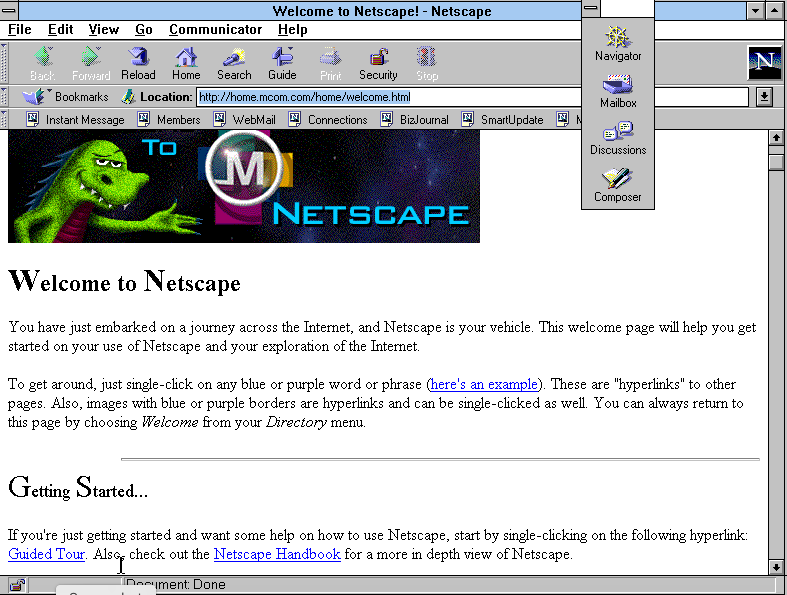Open the Edit menu

pos(60,30)
